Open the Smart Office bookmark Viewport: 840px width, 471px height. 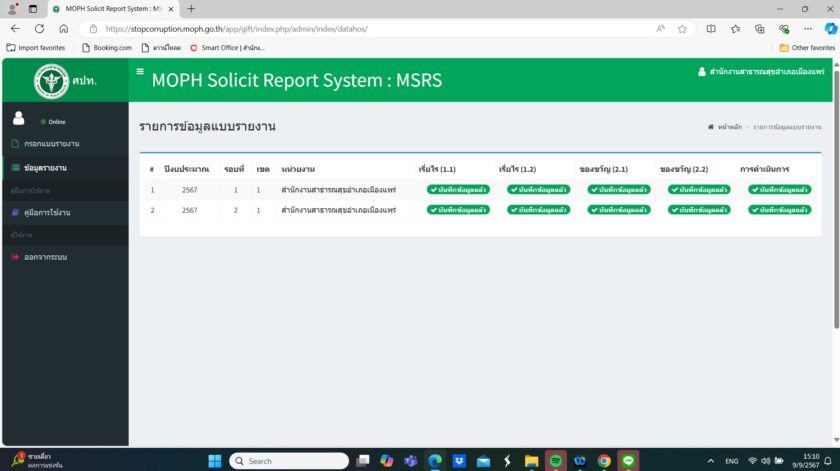click(x=227, y=48)
